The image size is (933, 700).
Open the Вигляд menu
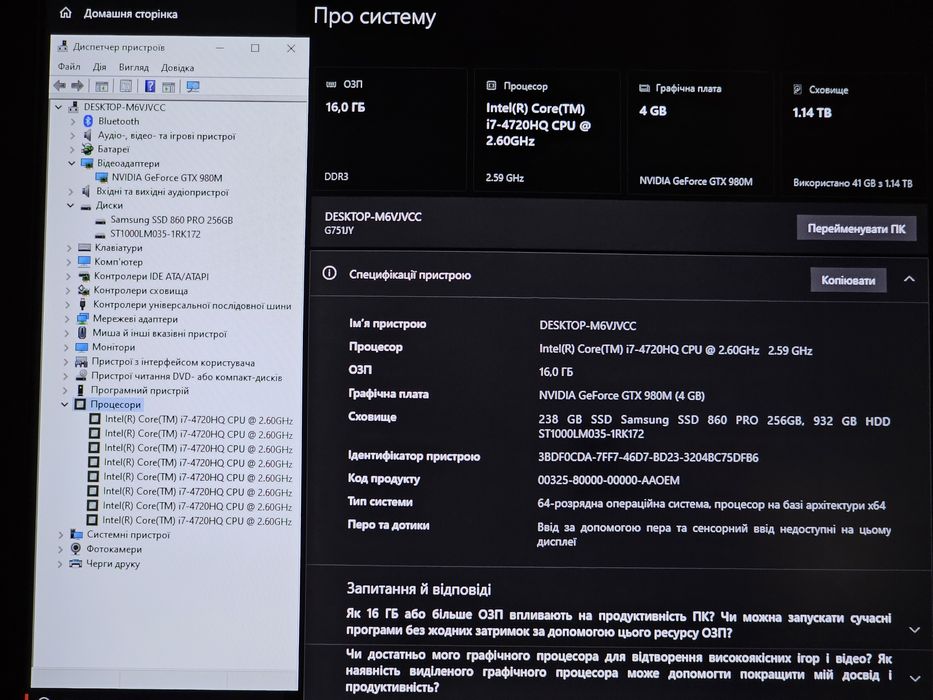click(134, 67)
